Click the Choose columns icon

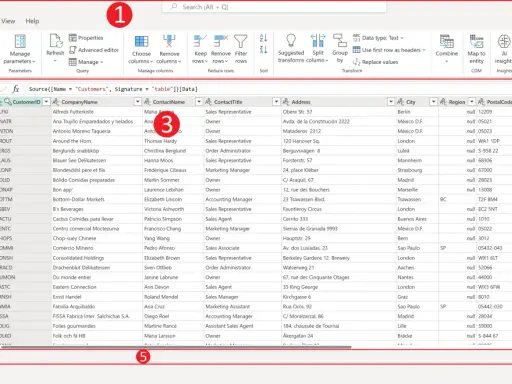coord(141,42)
